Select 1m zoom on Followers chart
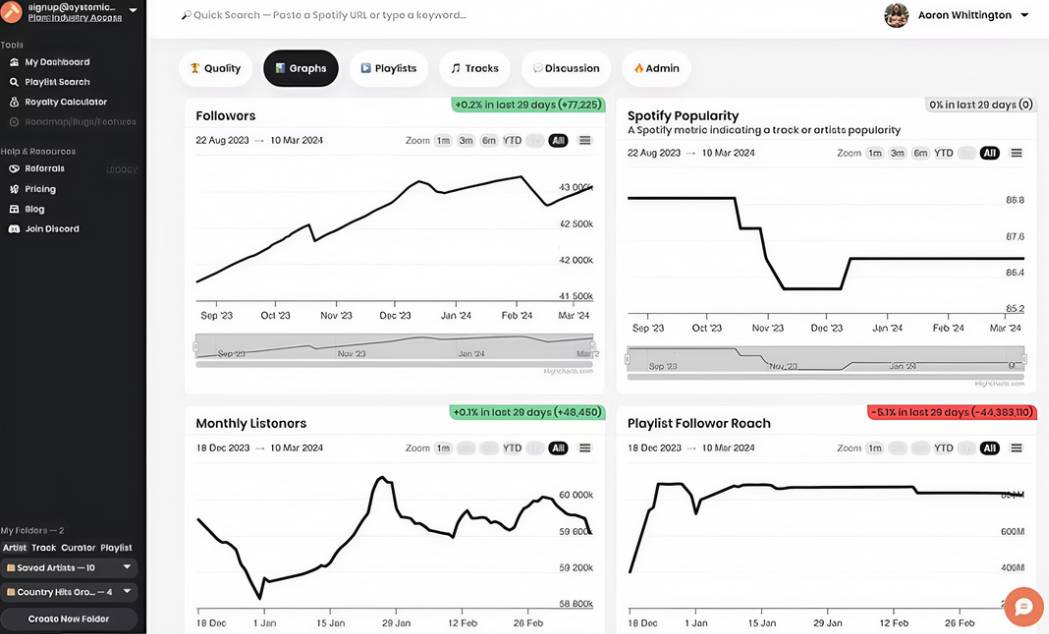Image resolution: width=1049 pixels, height=634 pixels. [x=442, y=141]
